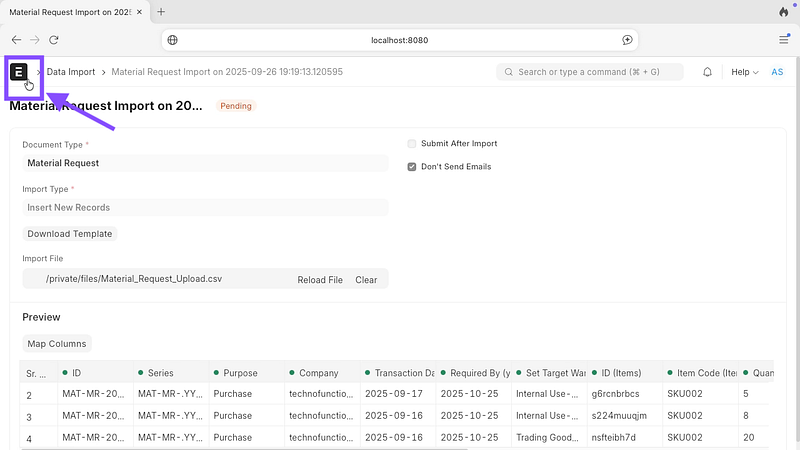Click the globe site info icon
The image size is (800, 450).
[173, 40]
